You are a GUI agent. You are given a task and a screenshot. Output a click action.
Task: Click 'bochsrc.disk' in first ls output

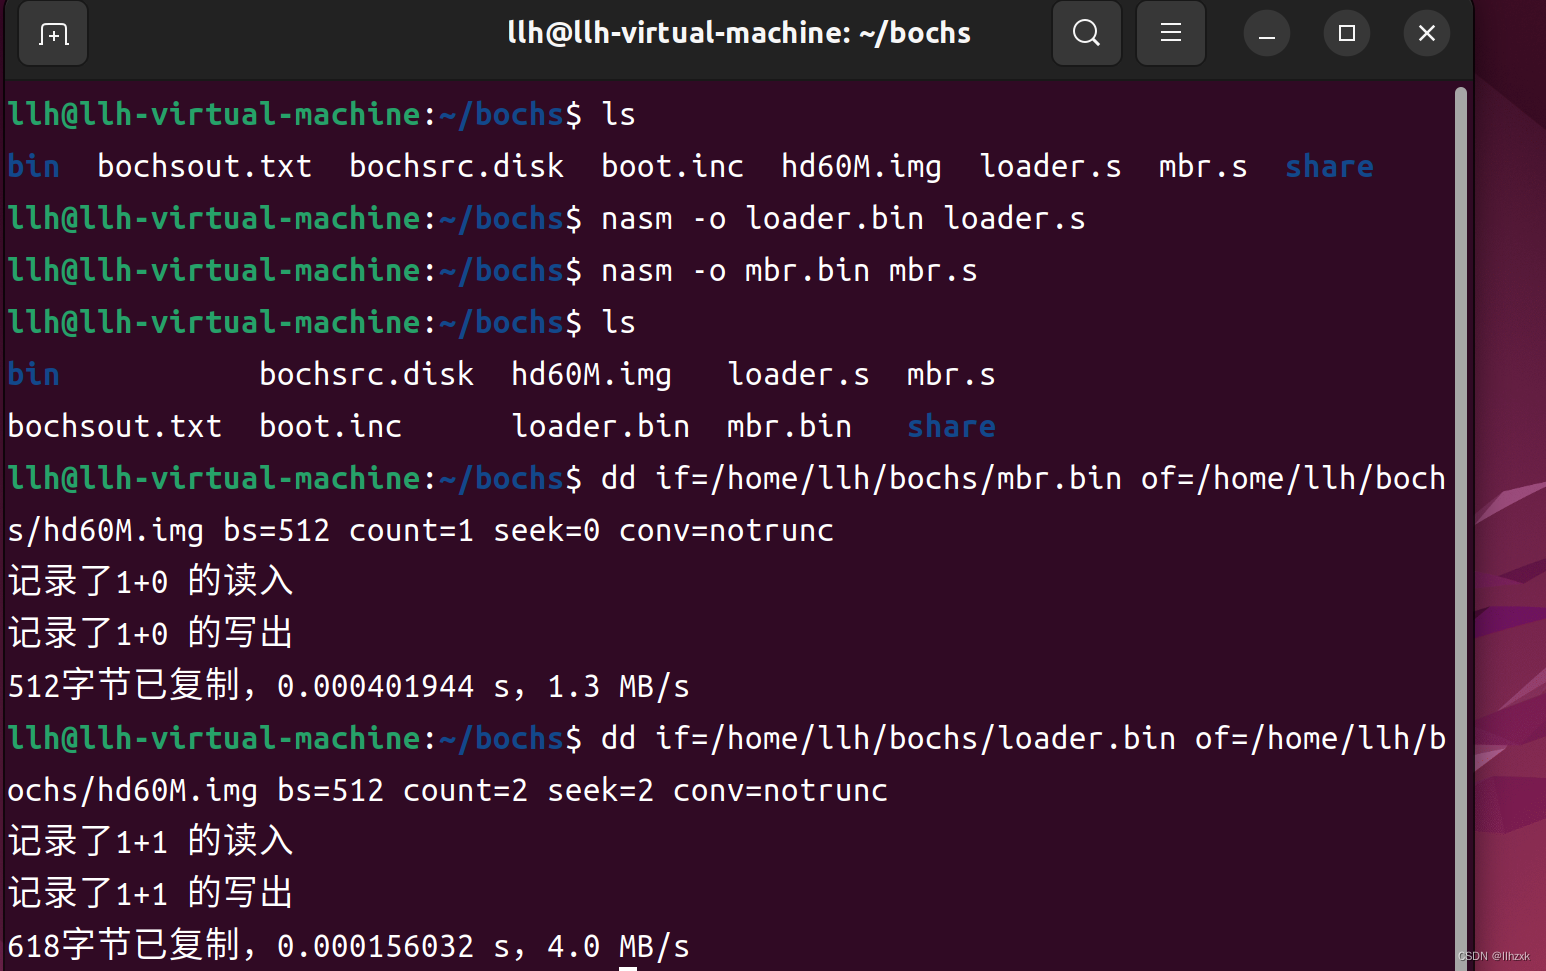[x=457, y=166]
